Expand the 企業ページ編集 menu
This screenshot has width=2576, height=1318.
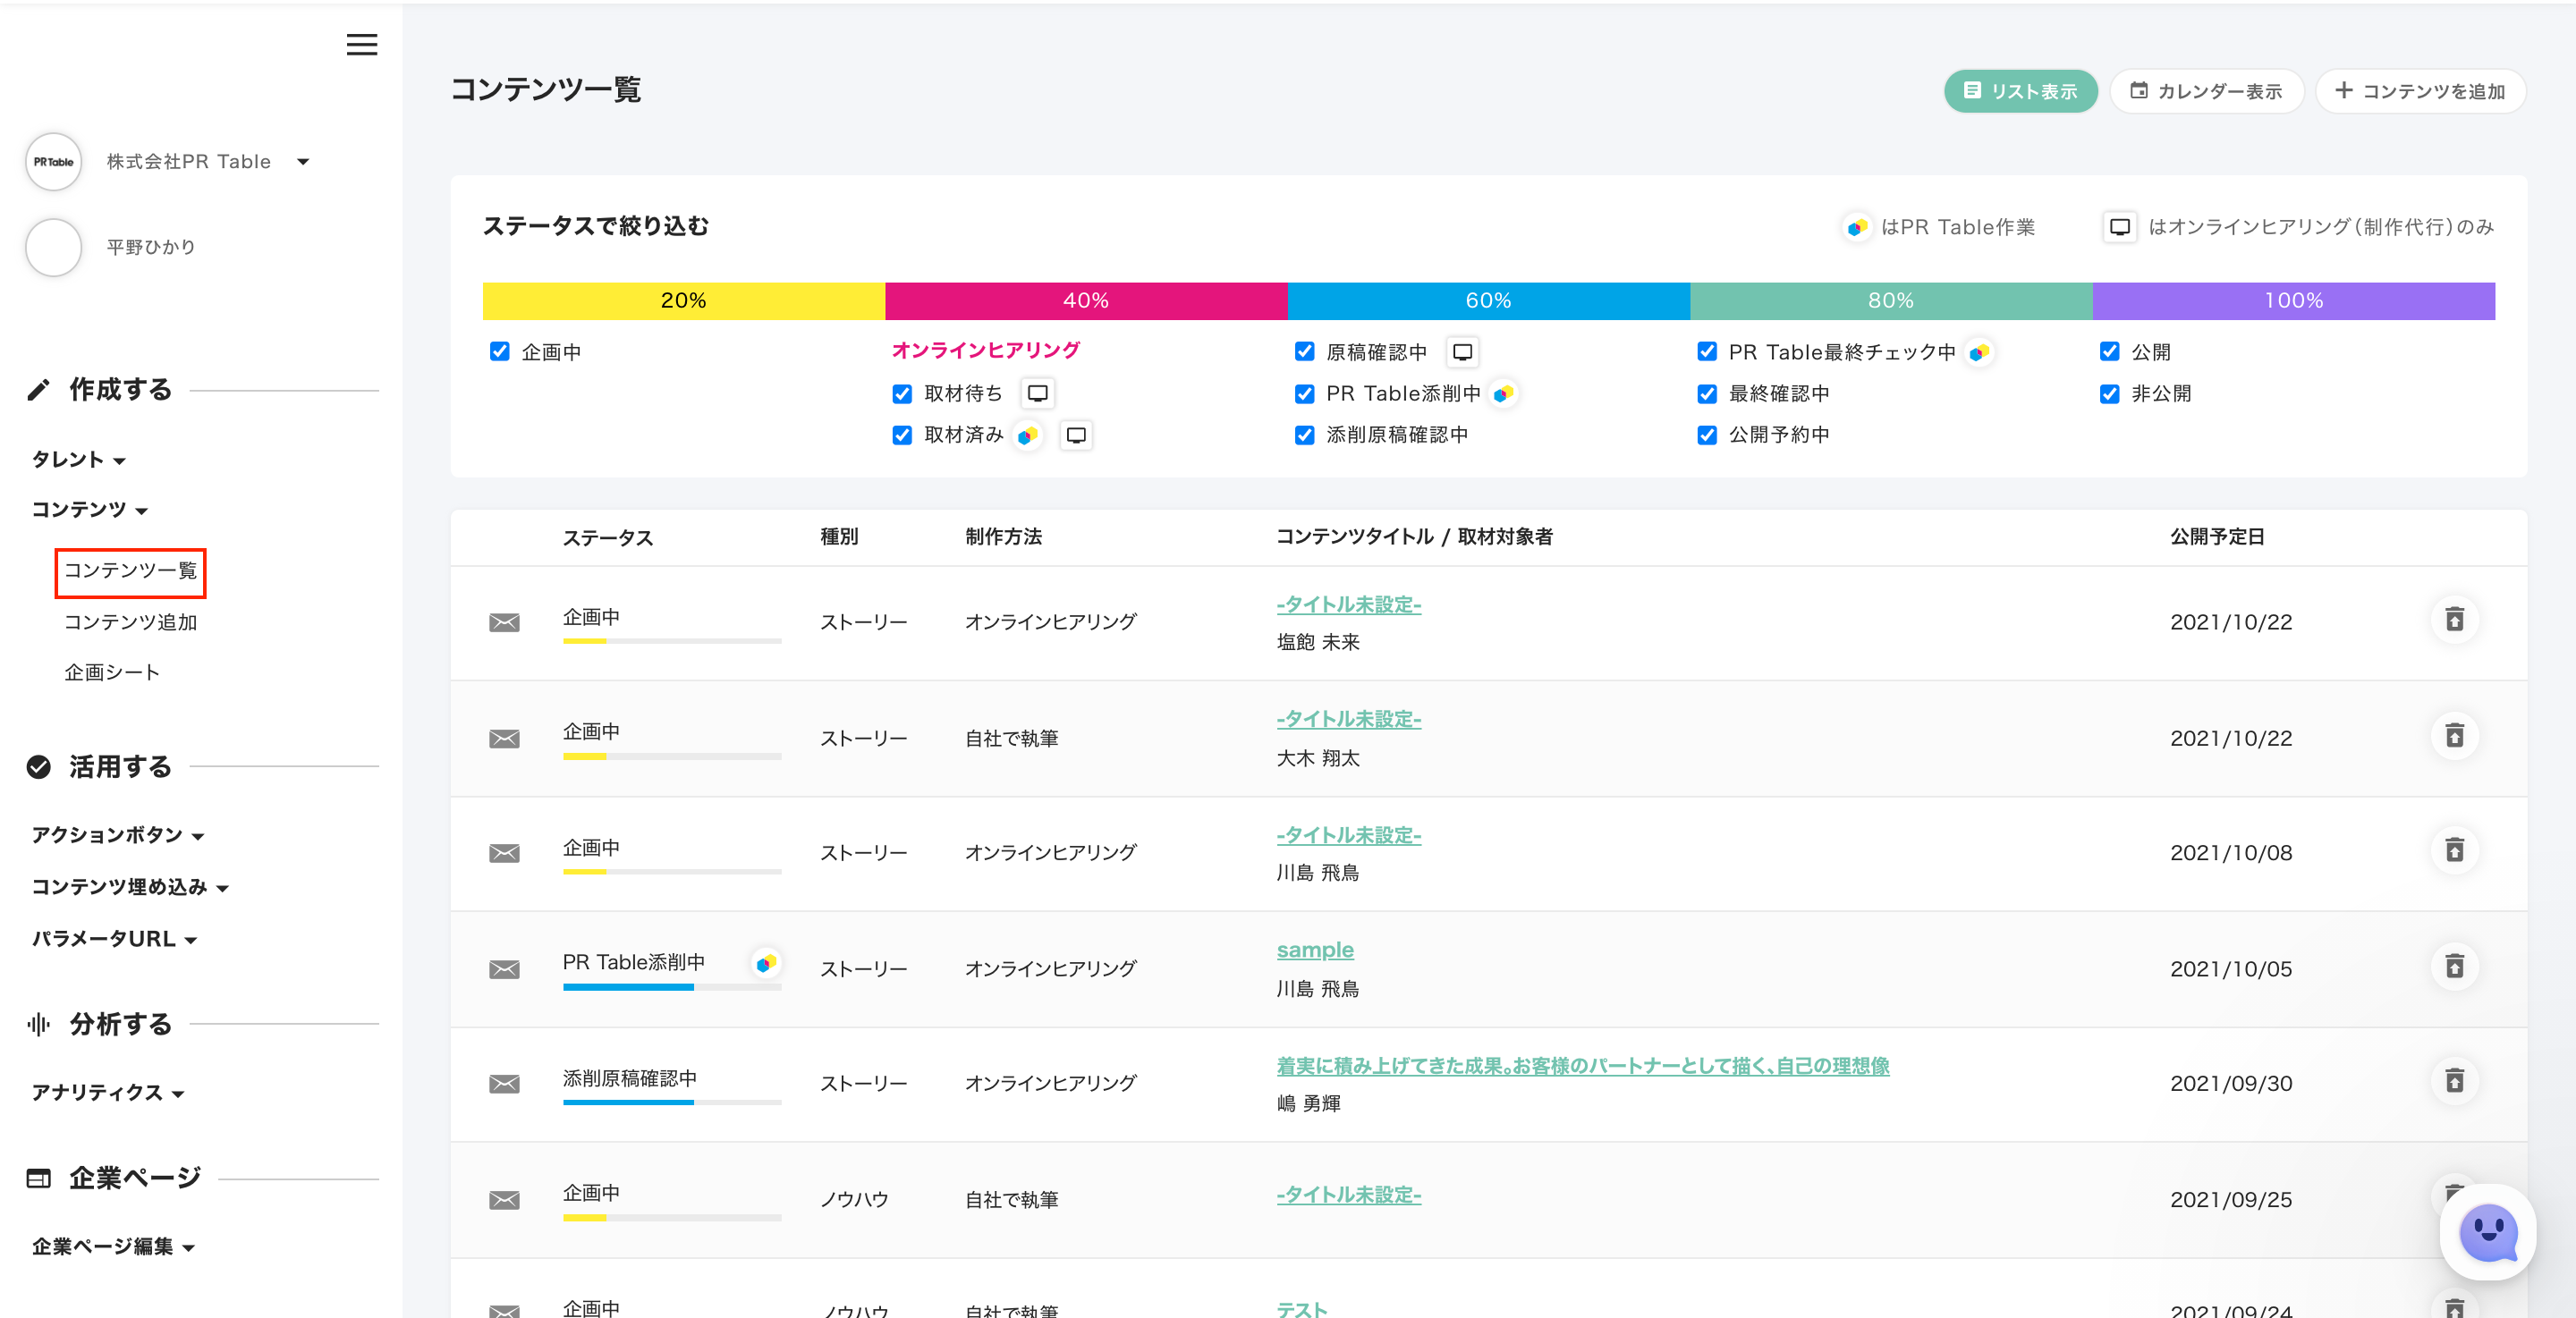tap(113, 1247)
